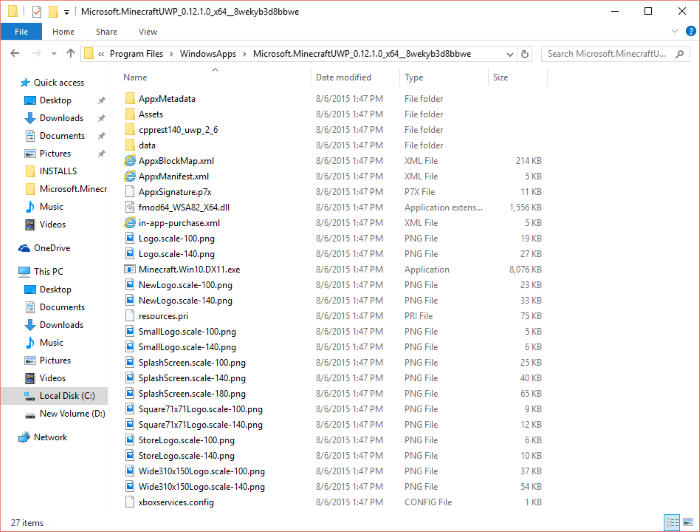Expand address bar history dropdown
Screen dimensions: 700x532
[510, 54]
